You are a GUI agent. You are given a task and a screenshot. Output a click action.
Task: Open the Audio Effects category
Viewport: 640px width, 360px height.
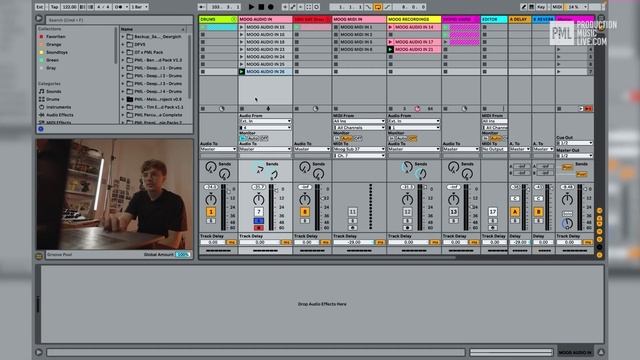pos(60,115)
